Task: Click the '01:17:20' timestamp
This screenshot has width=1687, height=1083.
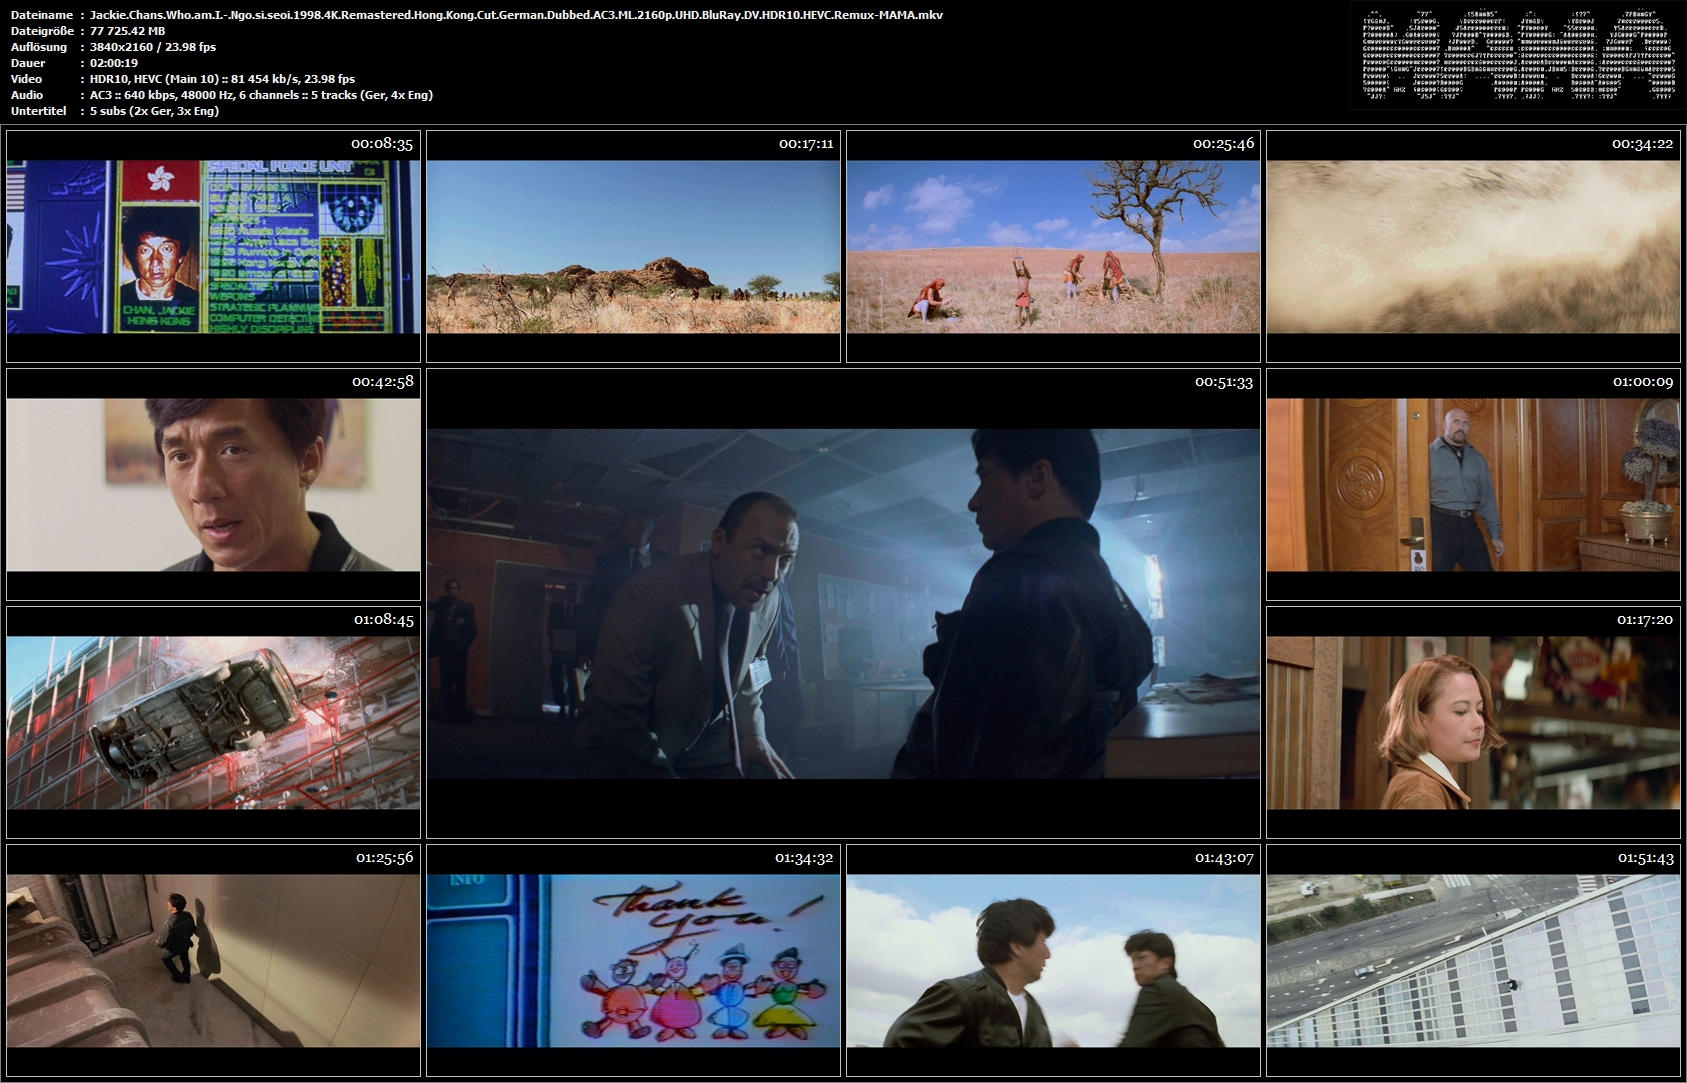Action: pos(1645,620)
